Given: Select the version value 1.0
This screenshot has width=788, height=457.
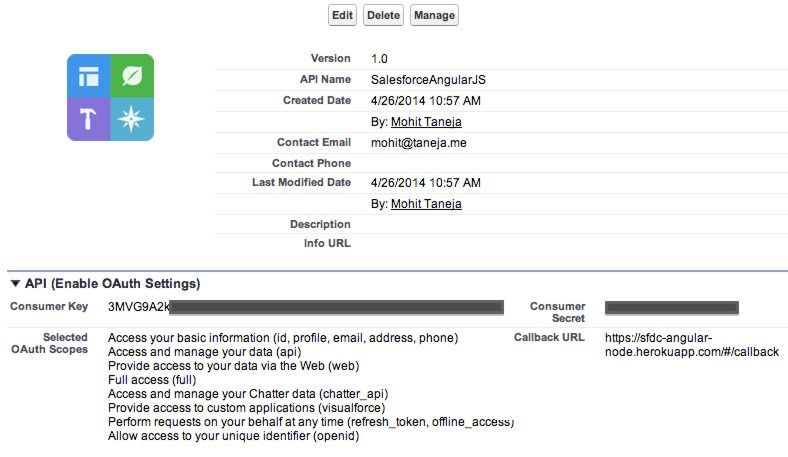Looking at the screenshot, I should tap(379, 59).
